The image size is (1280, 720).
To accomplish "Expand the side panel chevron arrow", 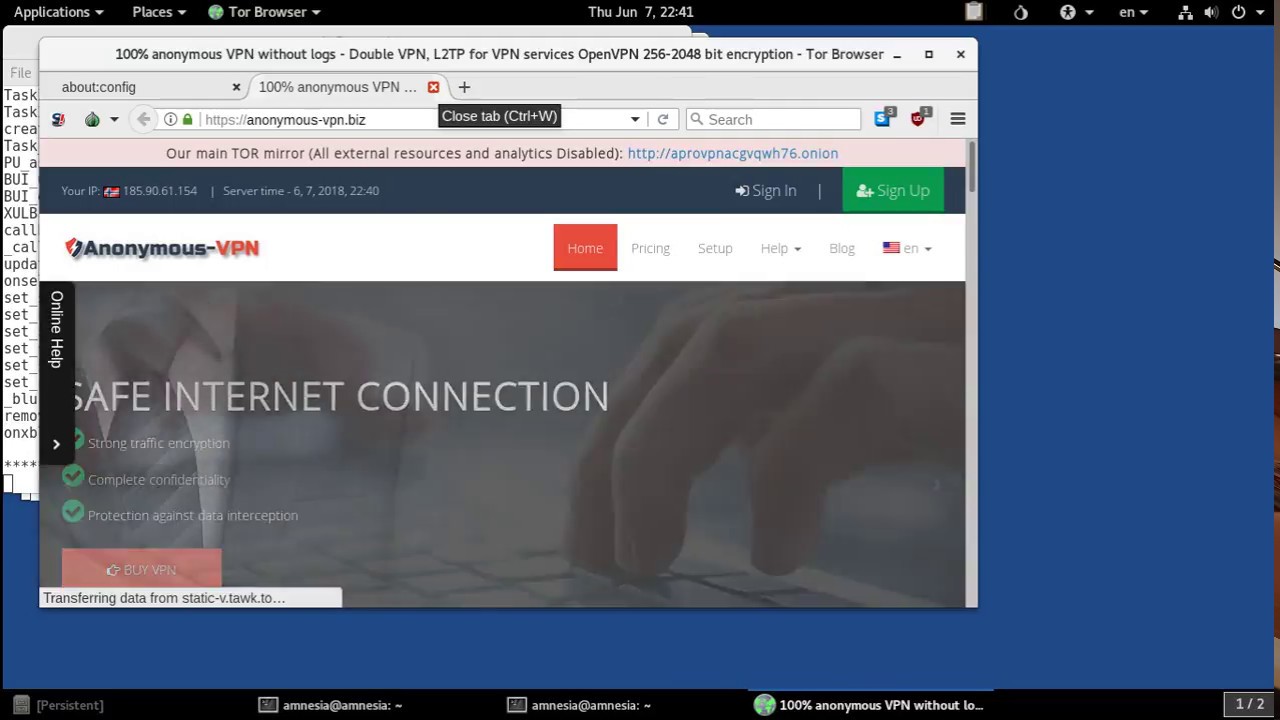I will click(56, 444).
